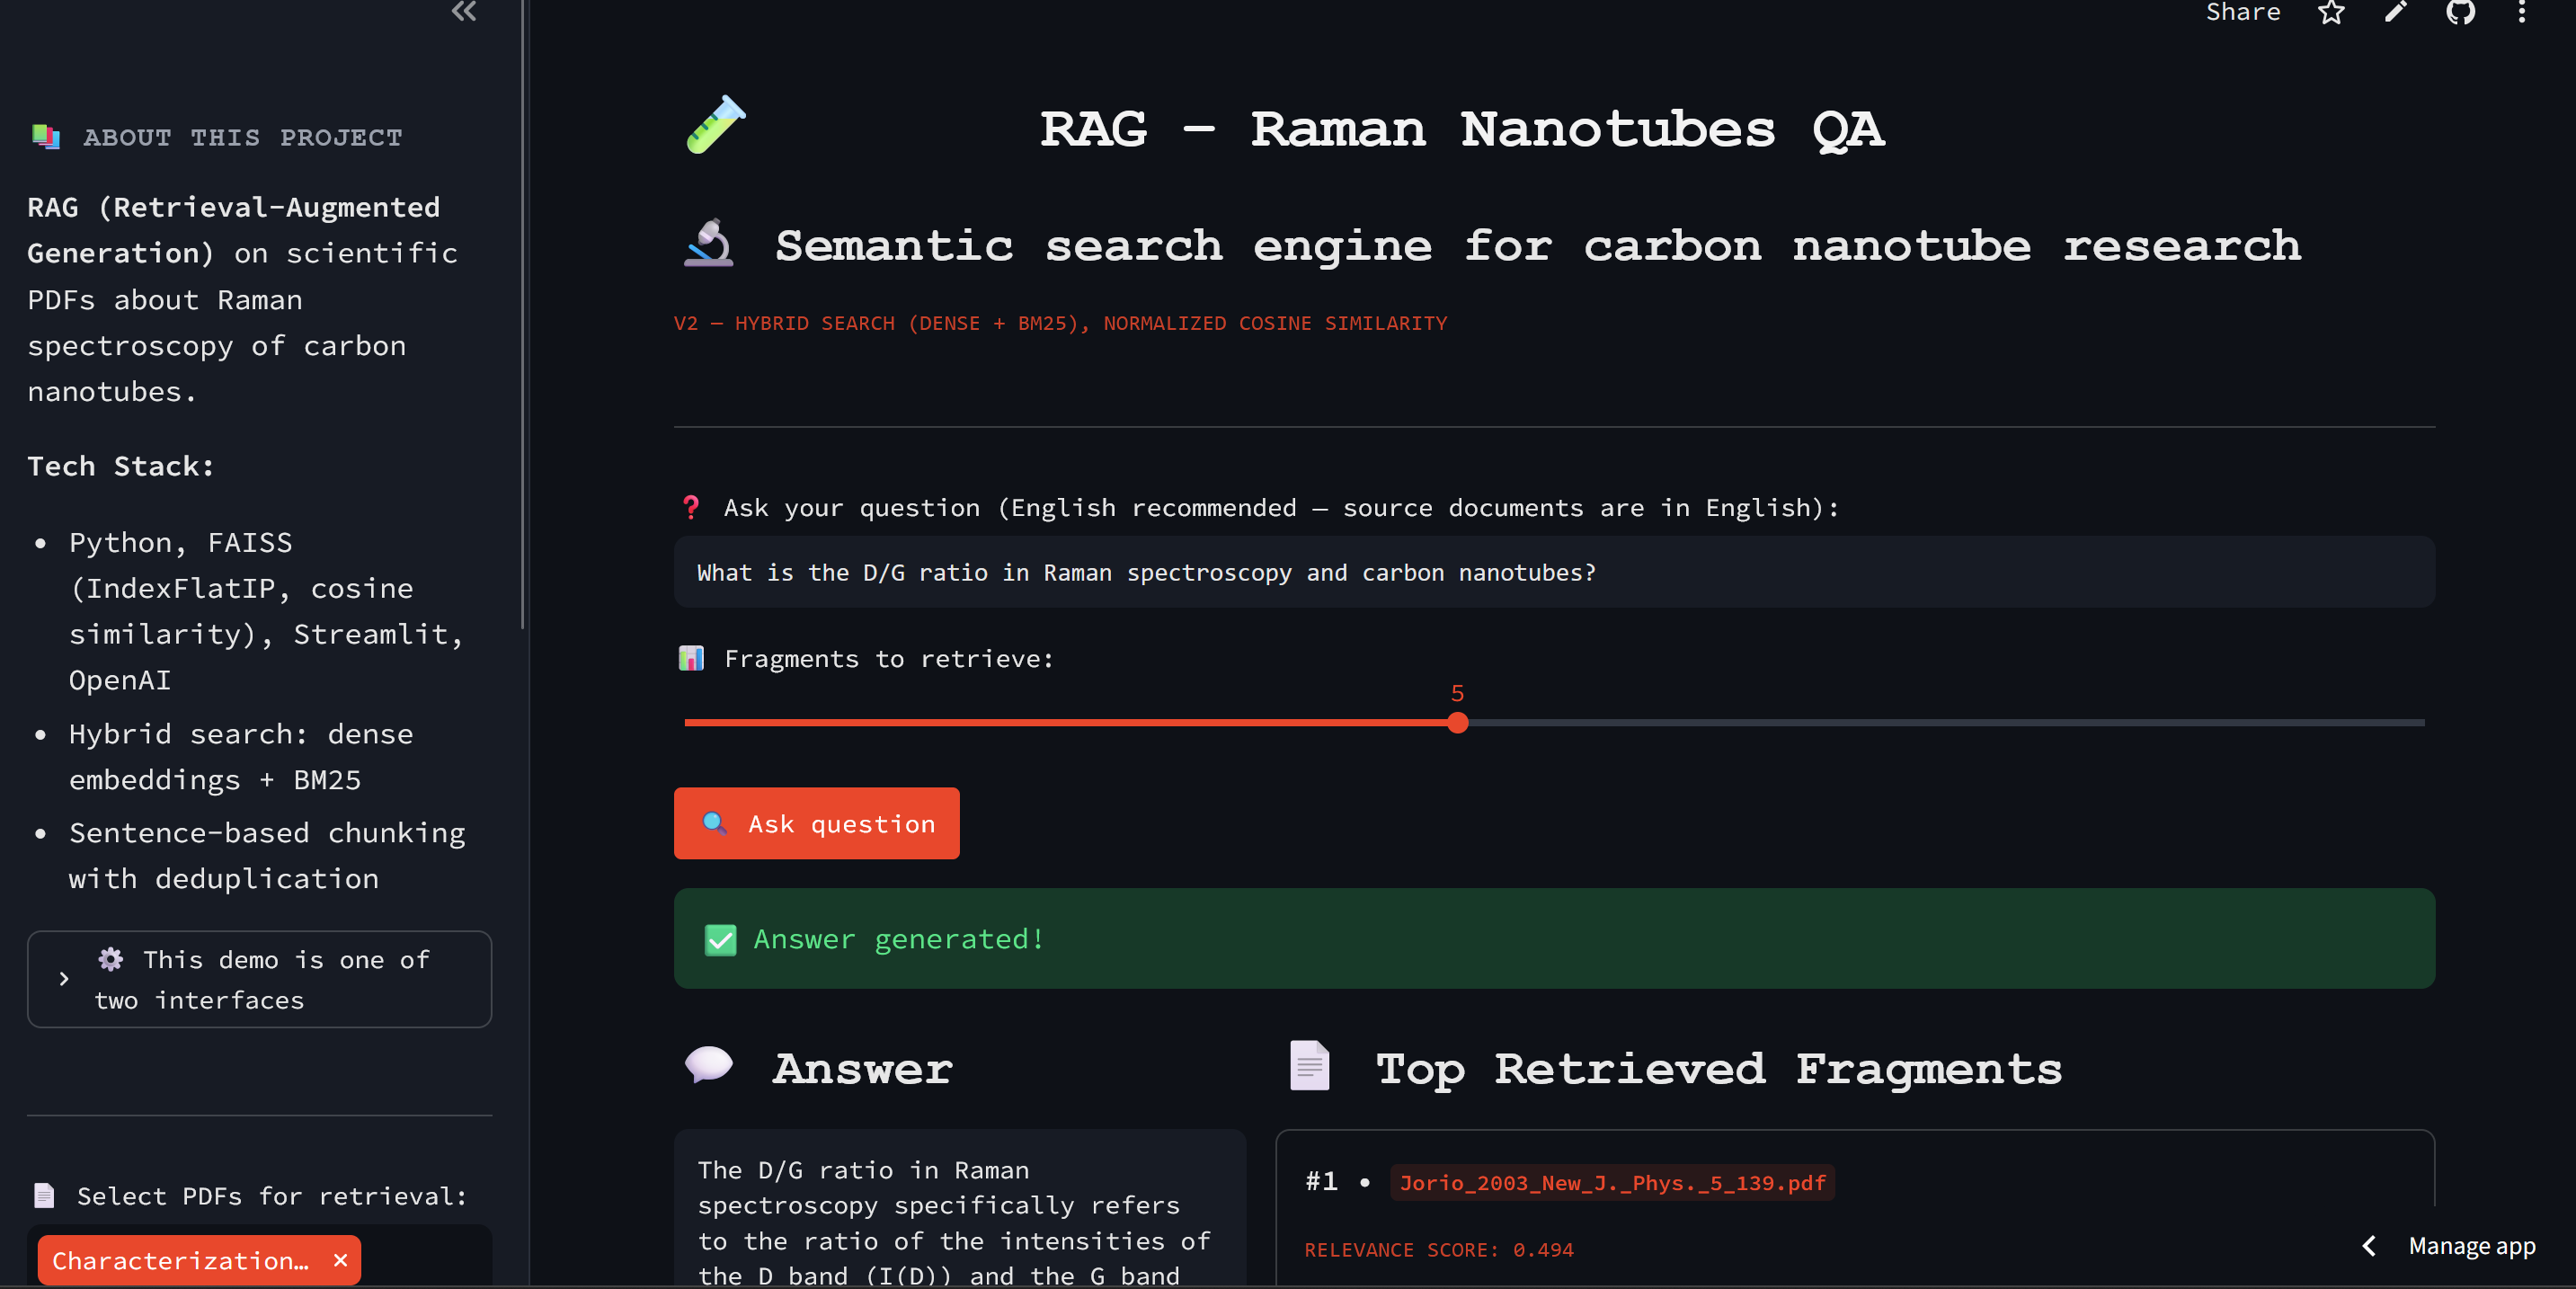The width and height of the screenshot is (2576, 1289).
Task: Click the speech bubble icon by Answer
Action: click(709, 1065)
